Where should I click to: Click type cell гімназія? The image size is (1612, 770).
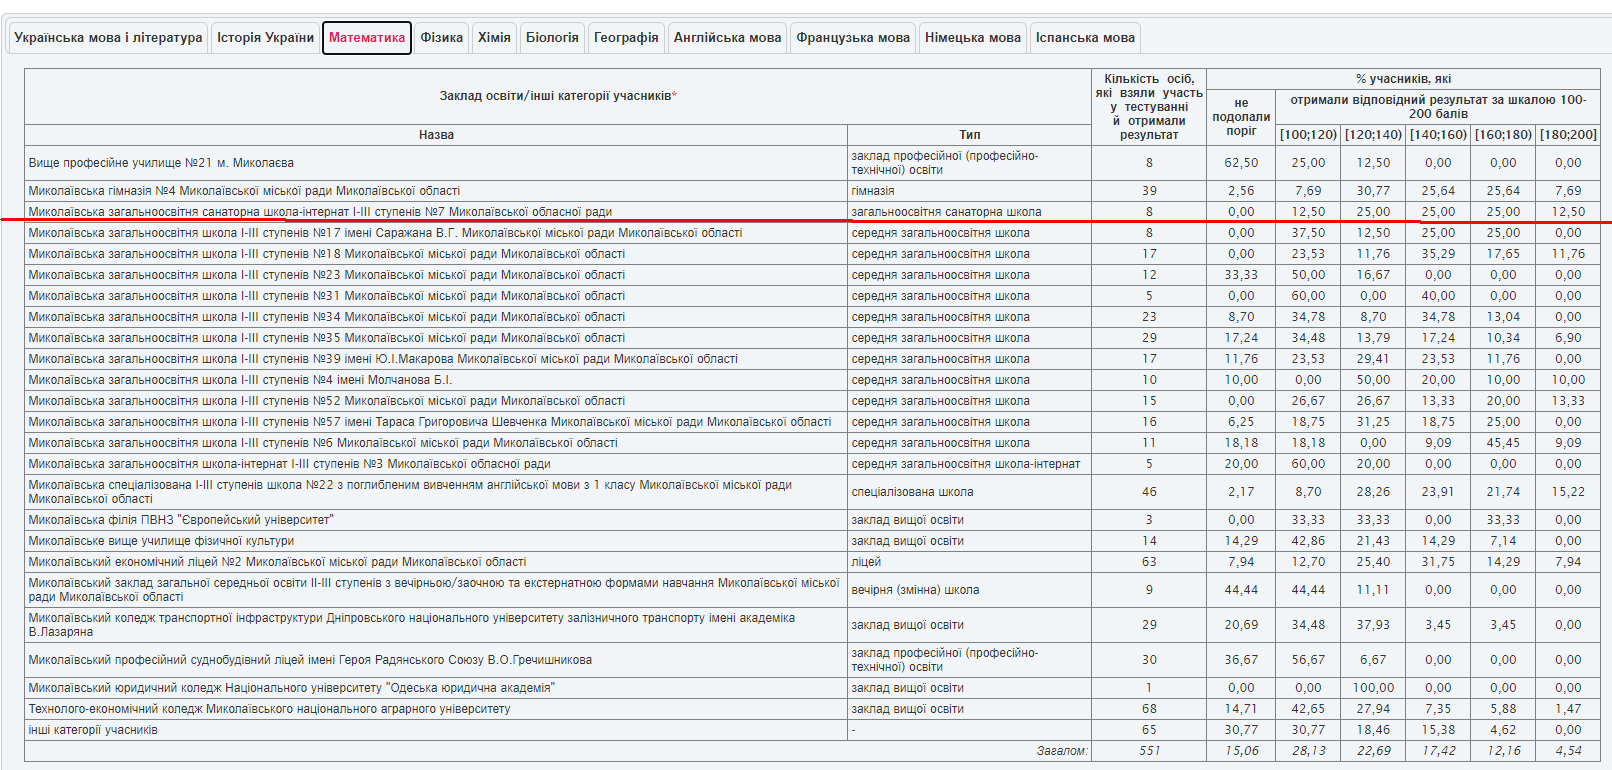click(873, 191)
